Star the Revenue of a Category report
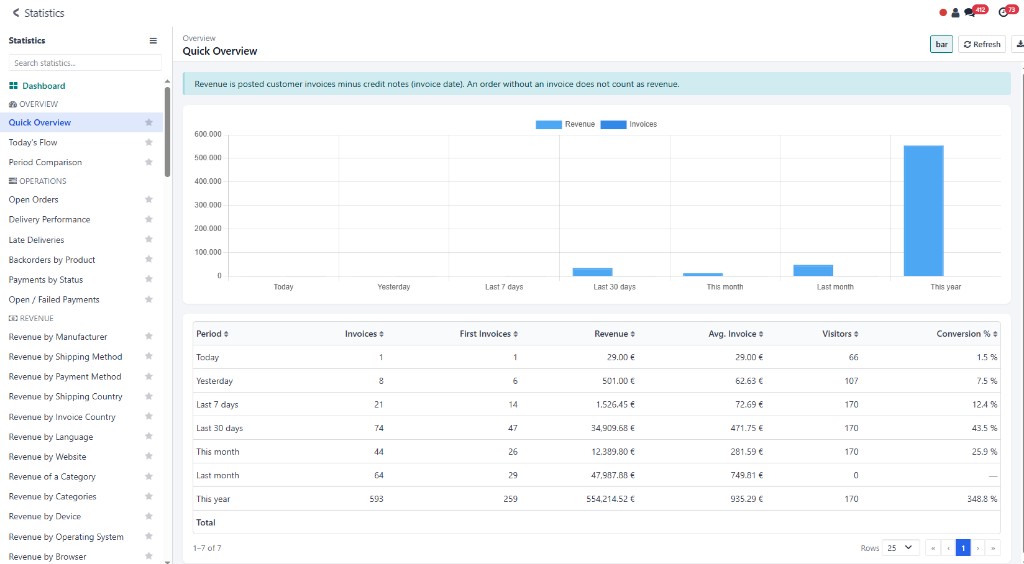This screenshot has height=564, width=1024. (149, 476)
